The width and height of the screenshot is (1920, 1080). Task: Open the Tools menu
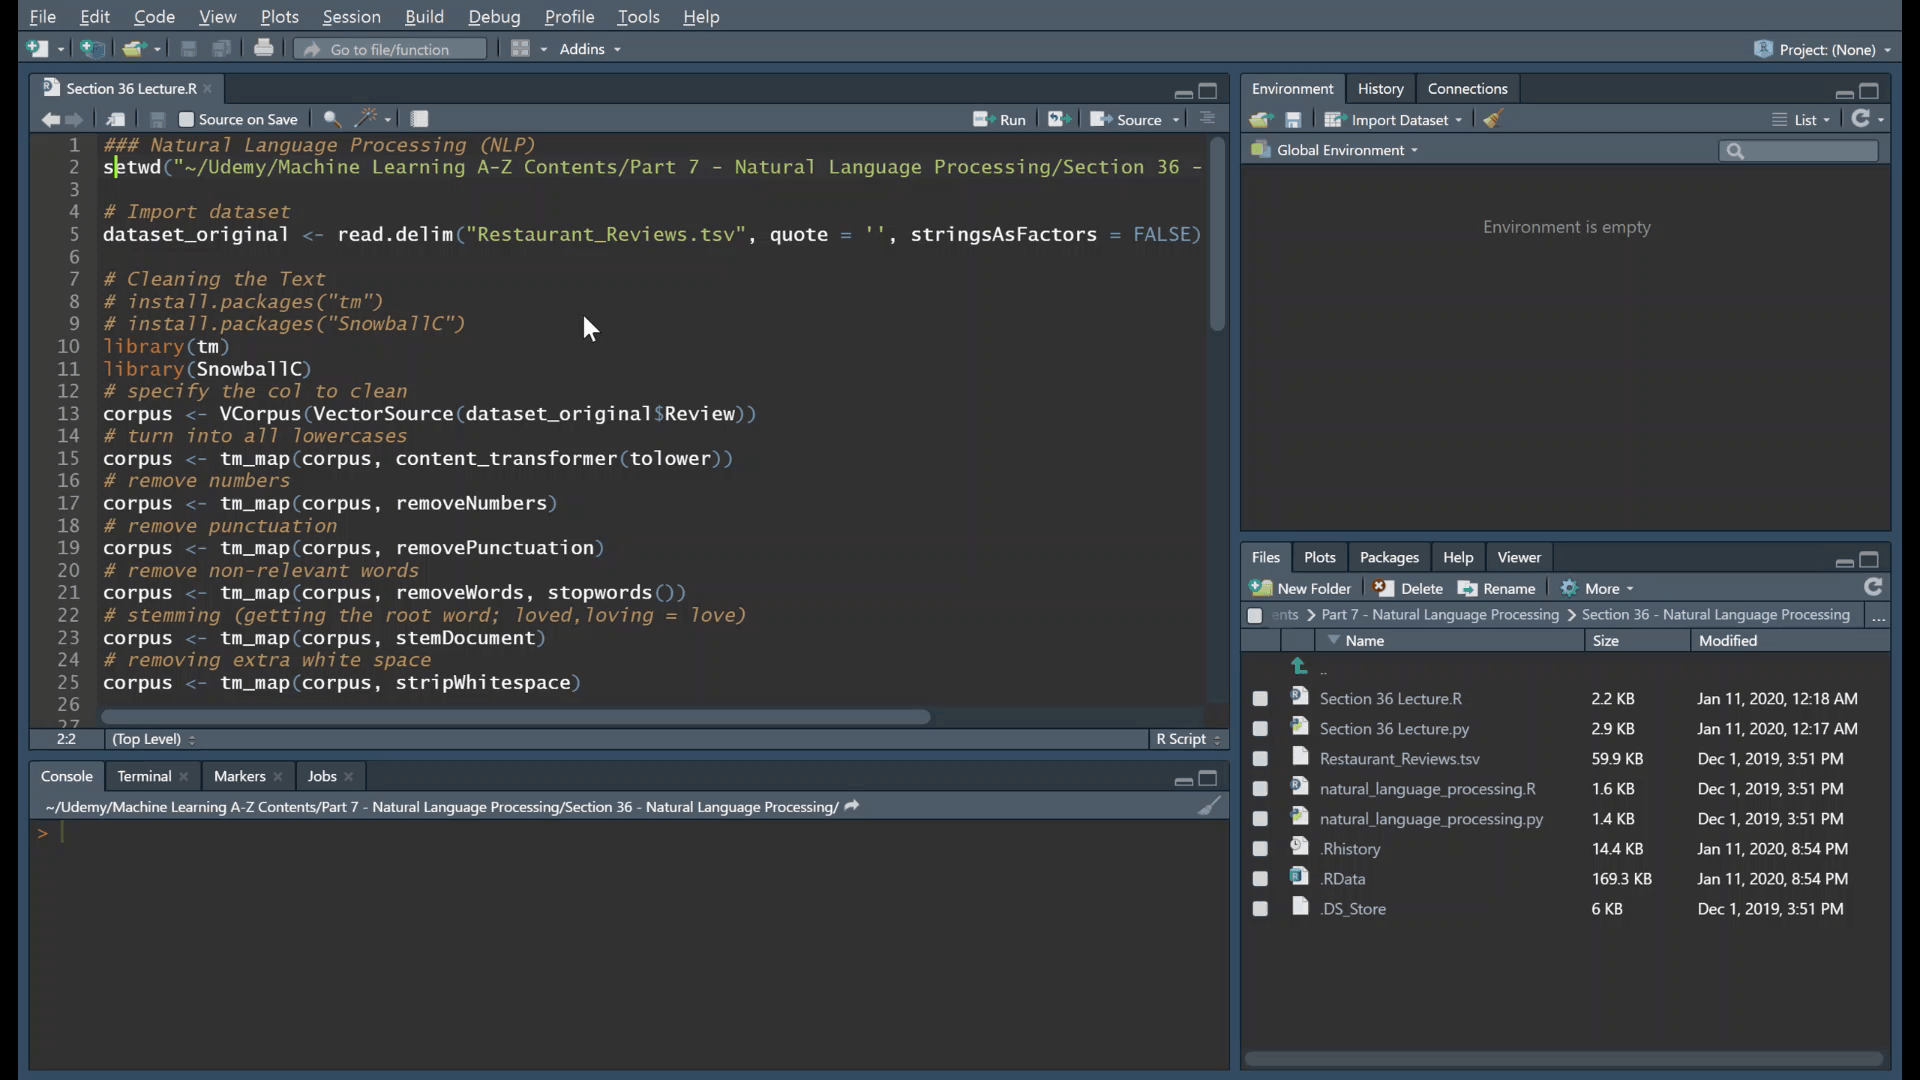click(638, 17)
